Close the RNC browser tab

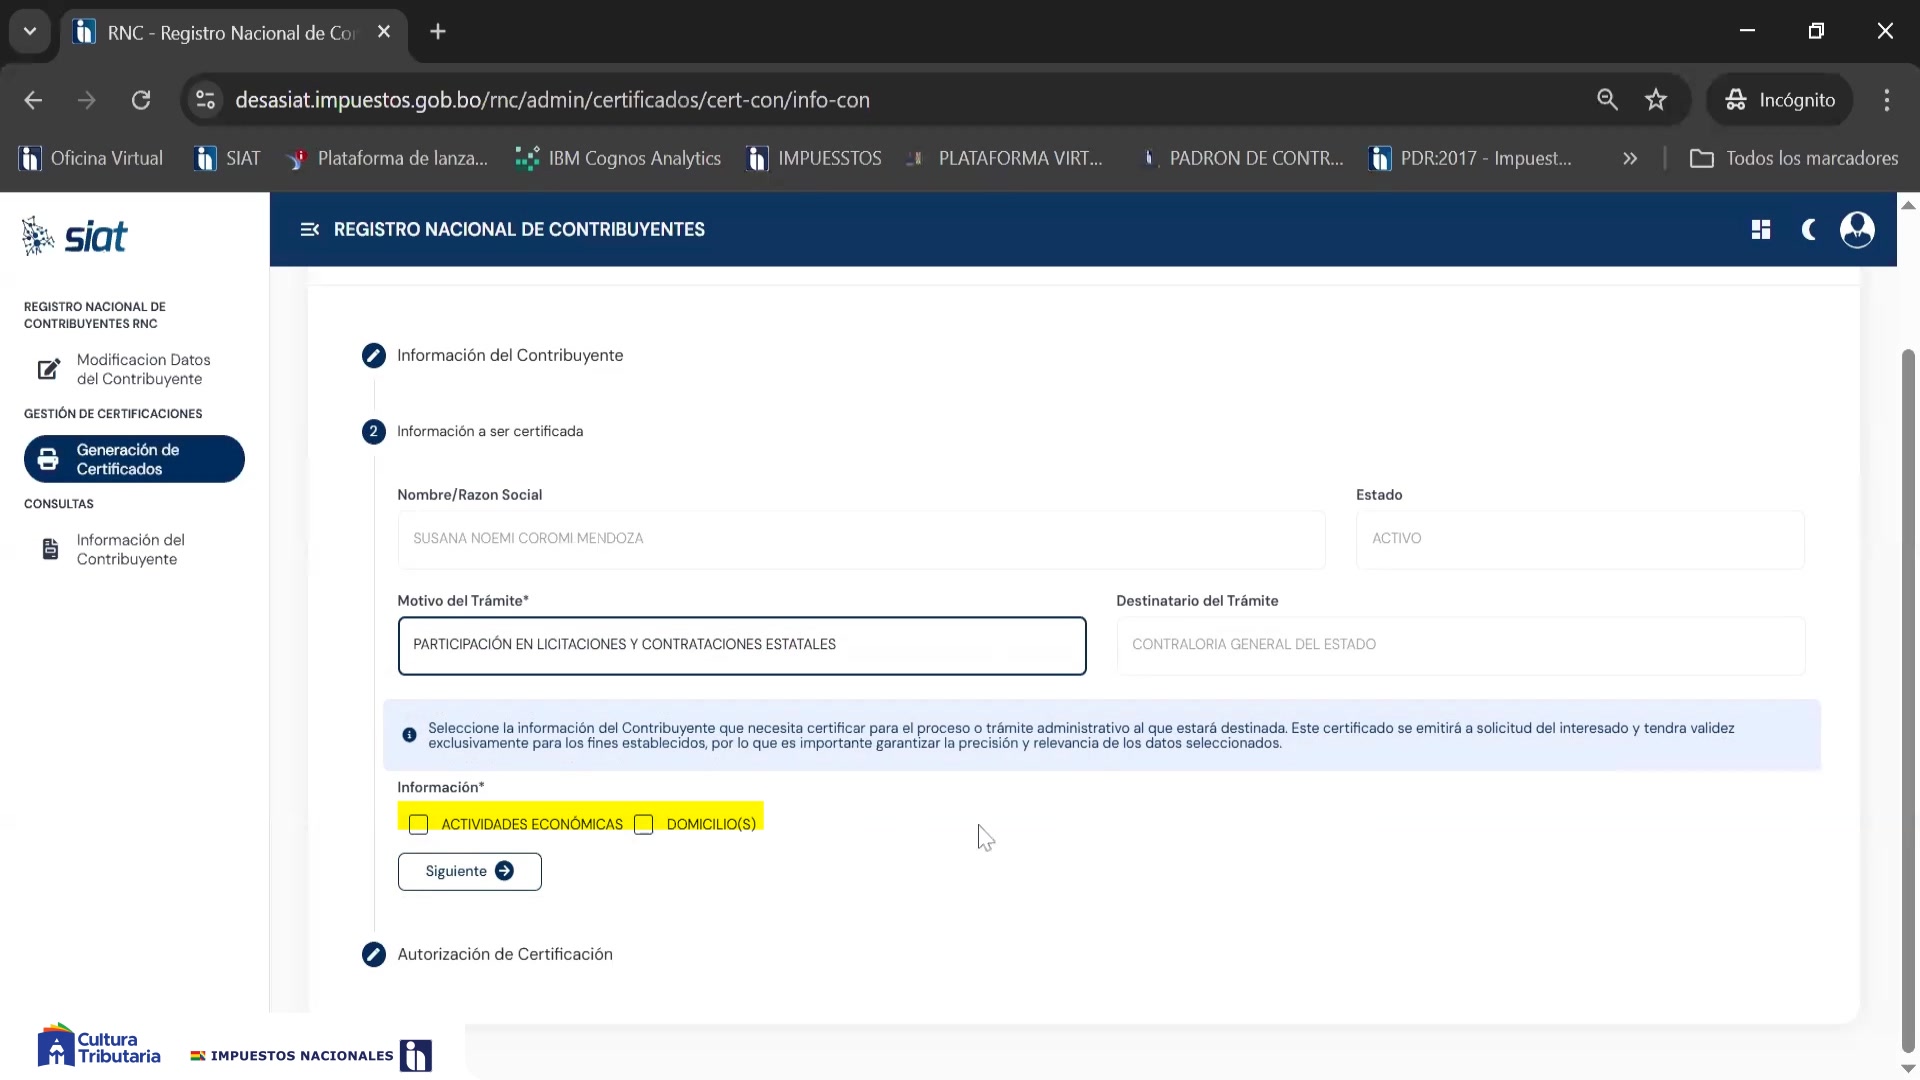[384, 32]
